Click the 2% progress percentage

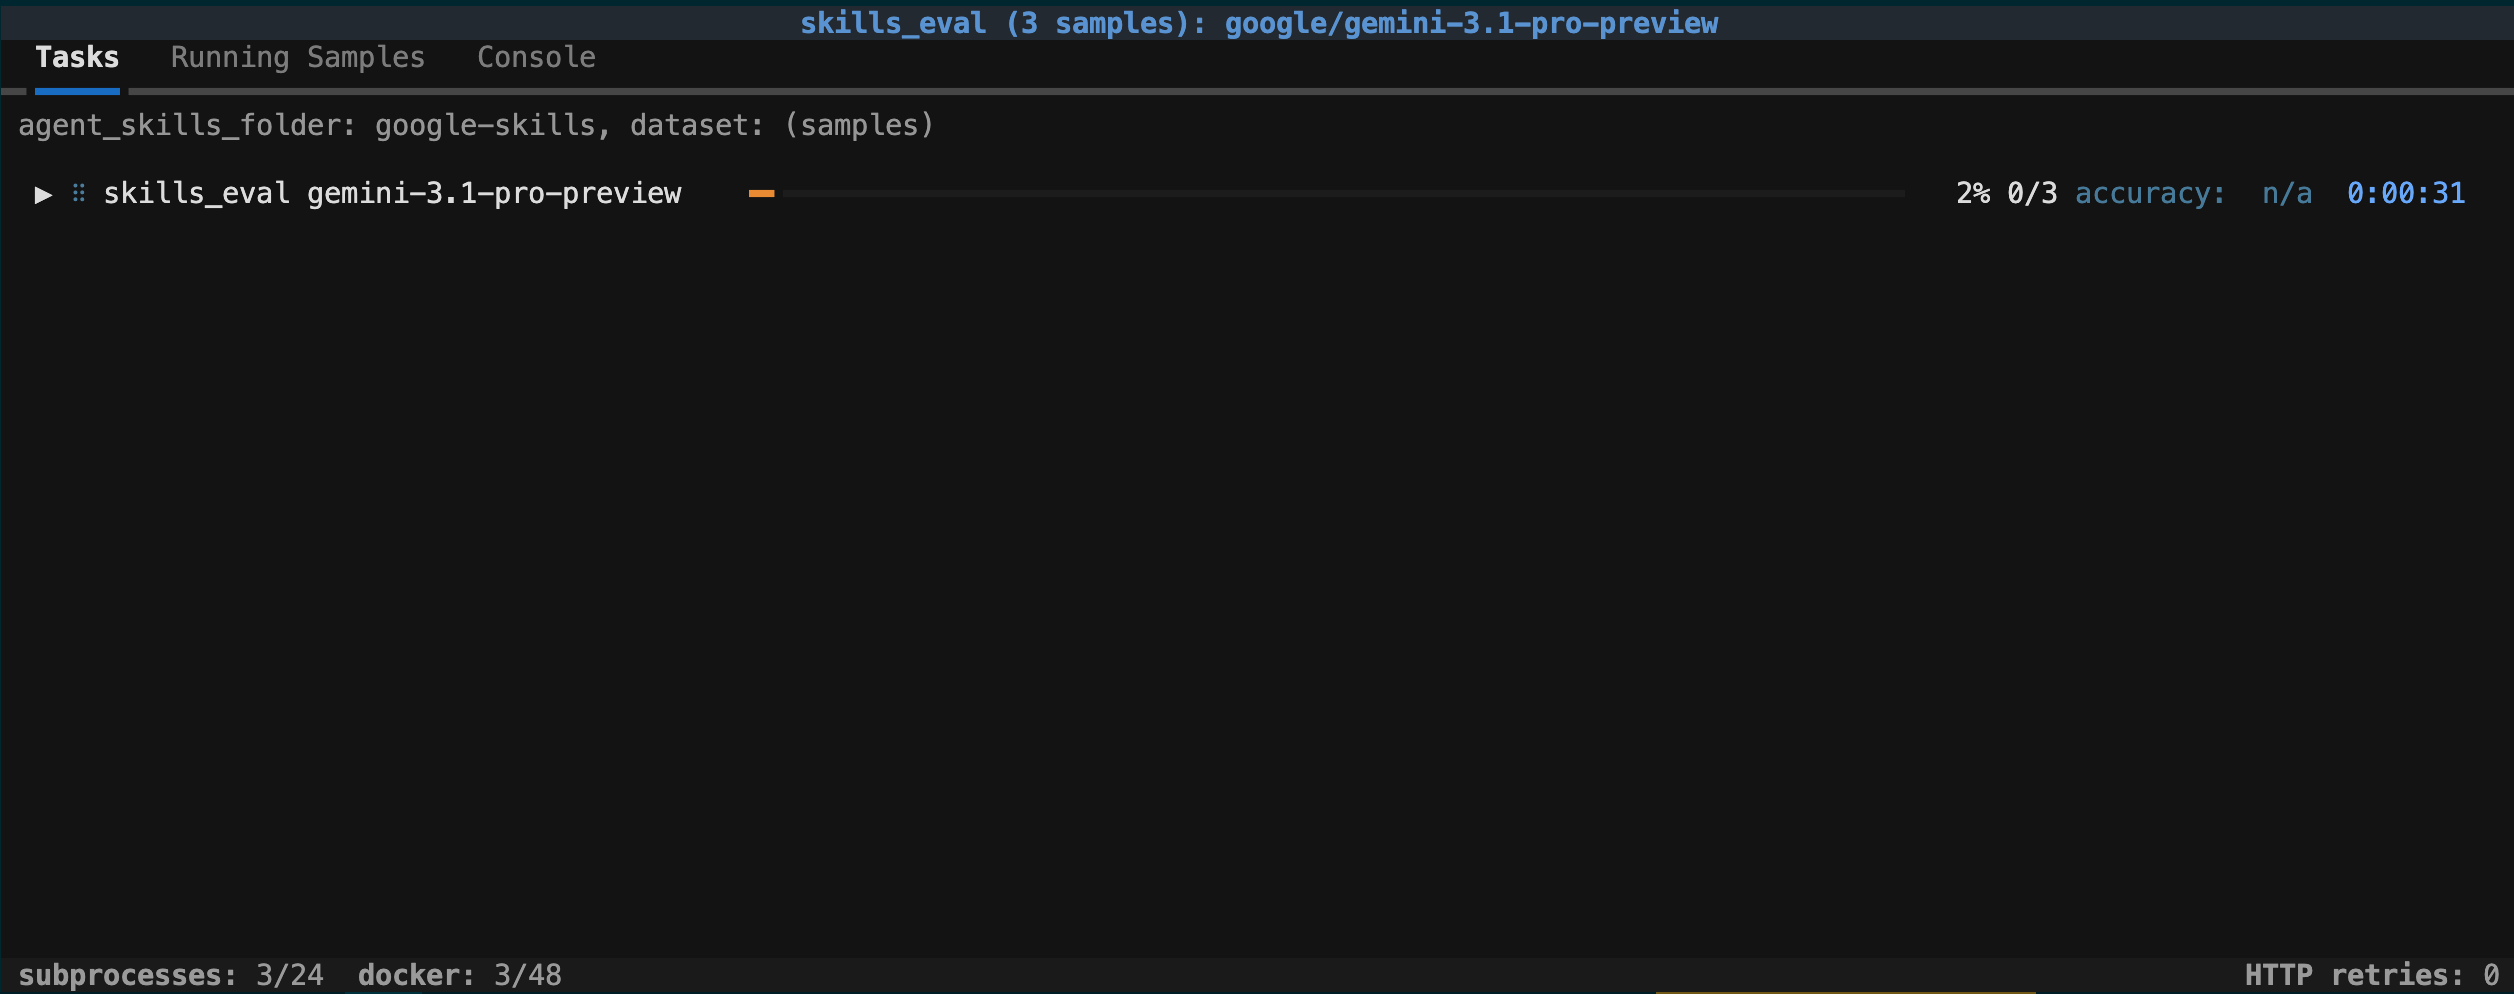click(x=1972, y=193)
